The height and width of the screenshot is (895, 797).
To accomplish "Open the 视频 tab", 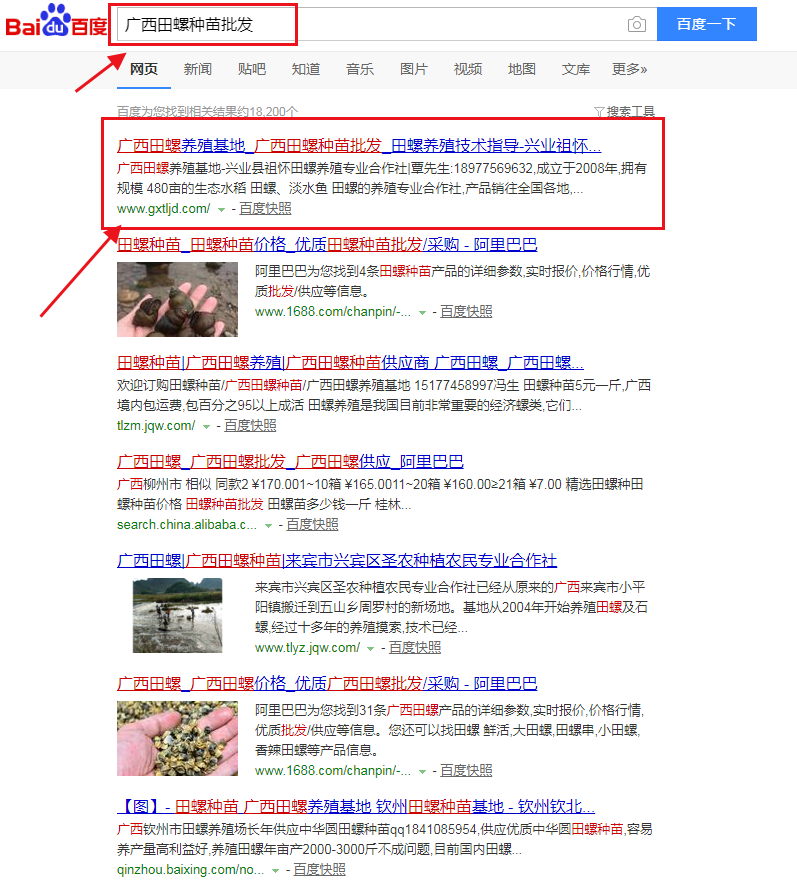I will coord(468,69).
